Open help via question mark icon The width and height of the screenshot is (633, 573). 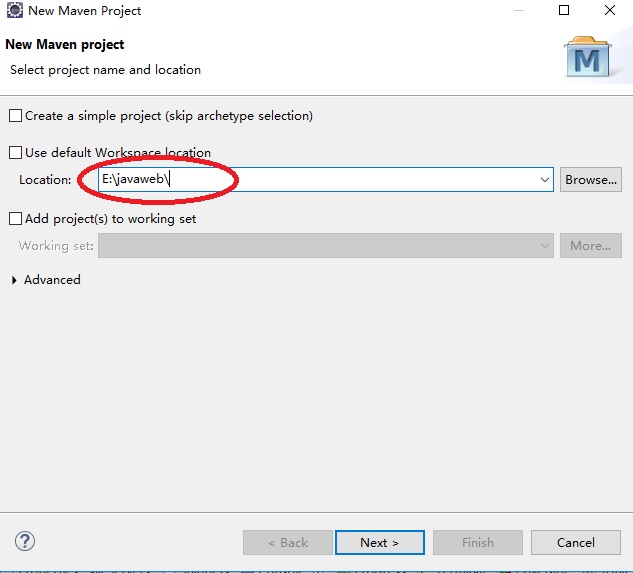click(25, 541)
